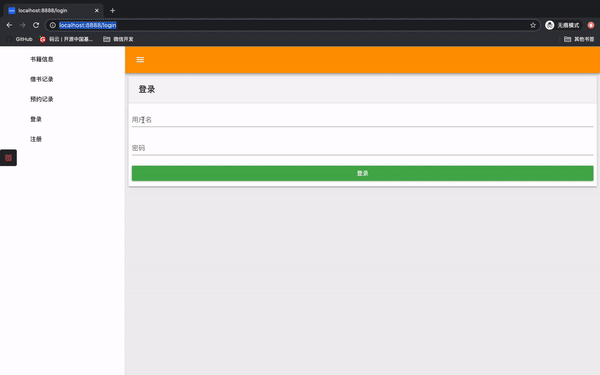
Task: Focus the 用户名 input field
Action: (x=362, y=120)
